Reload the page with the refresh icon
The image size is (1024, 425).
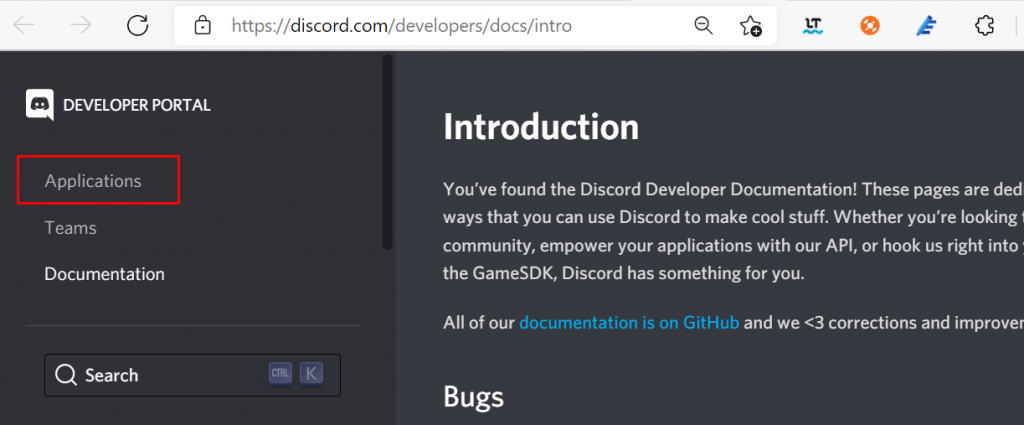point(138,25)
